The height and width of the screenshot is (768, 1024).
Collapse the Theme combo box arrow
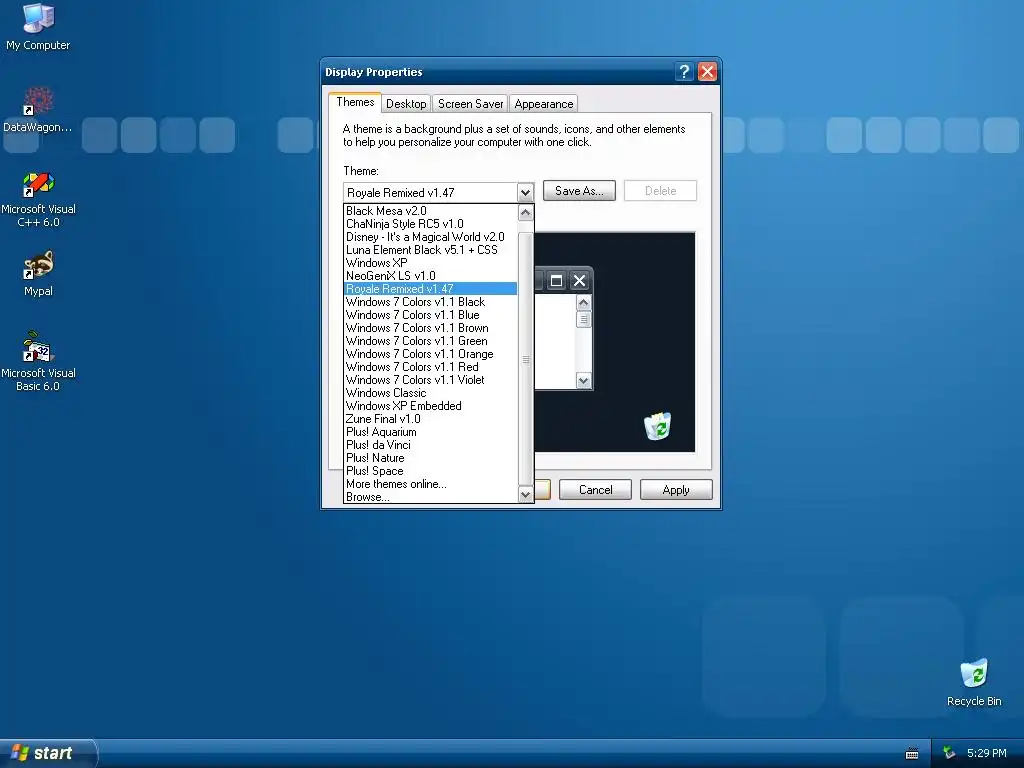(x=525, y=193)
